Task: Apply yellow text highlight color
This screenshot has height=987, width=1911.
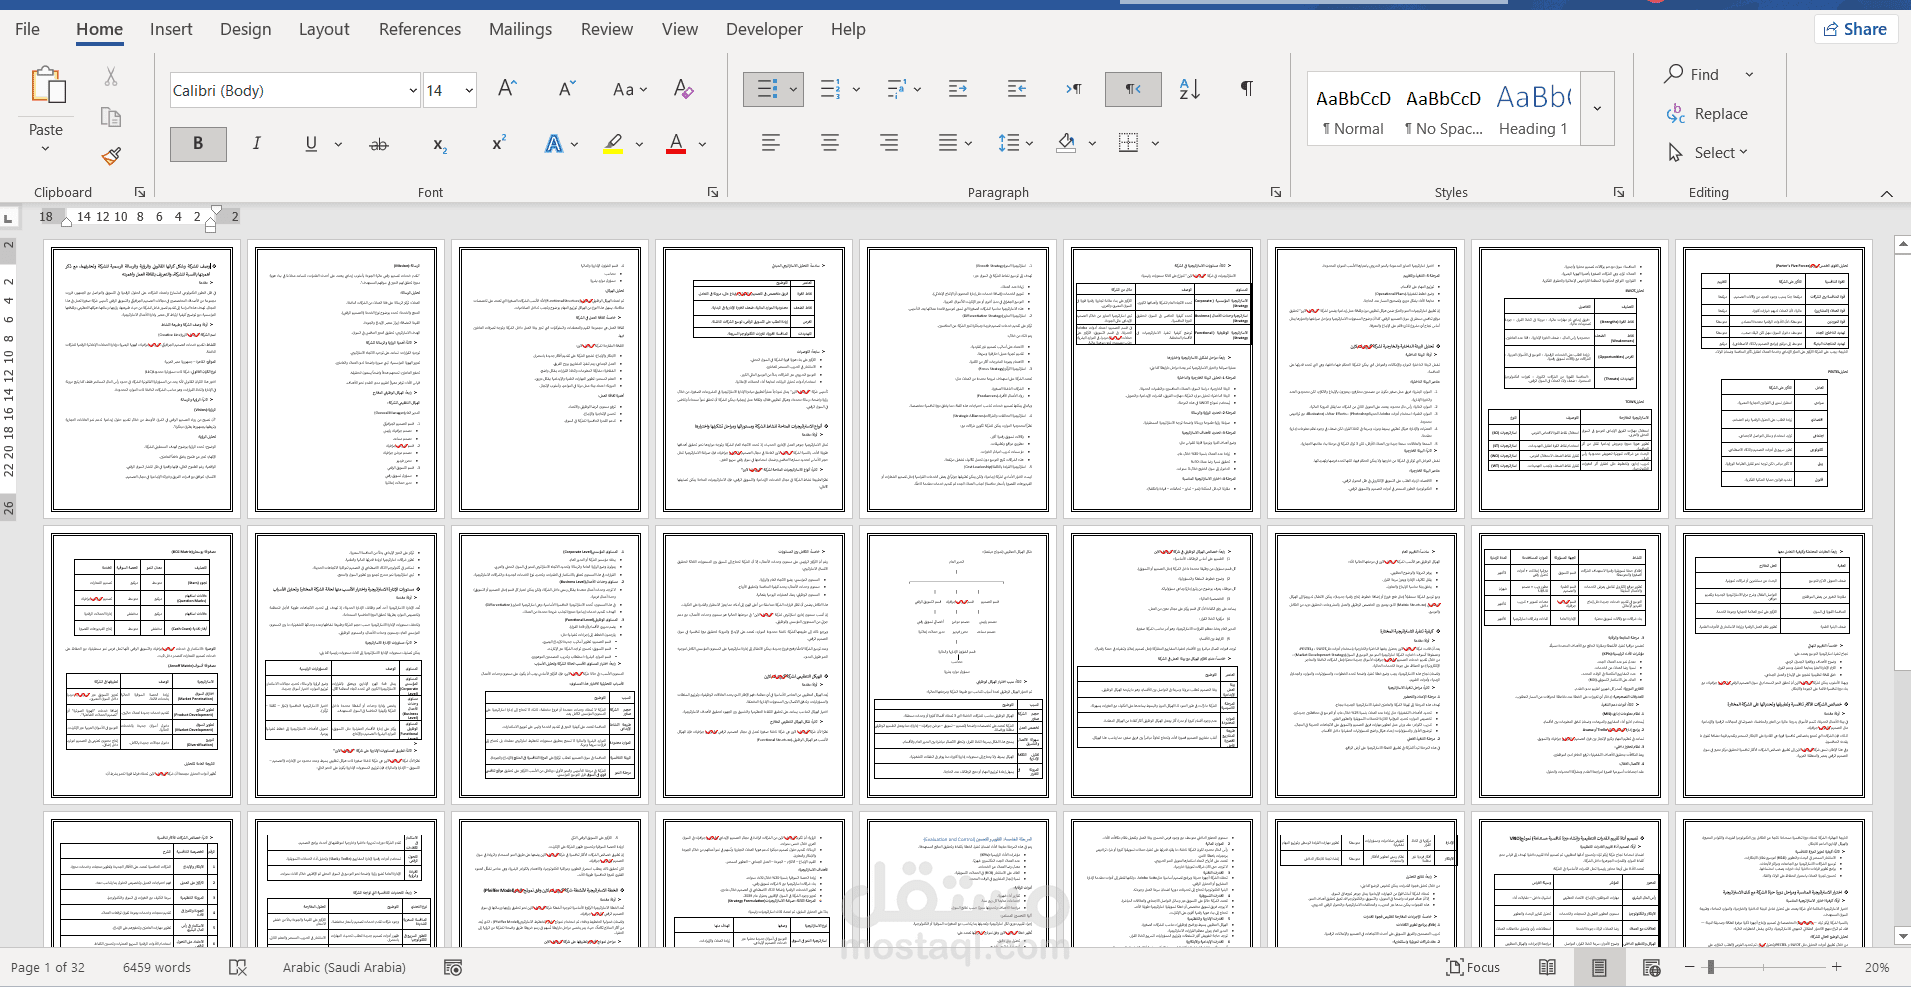Action: point(614,144)
